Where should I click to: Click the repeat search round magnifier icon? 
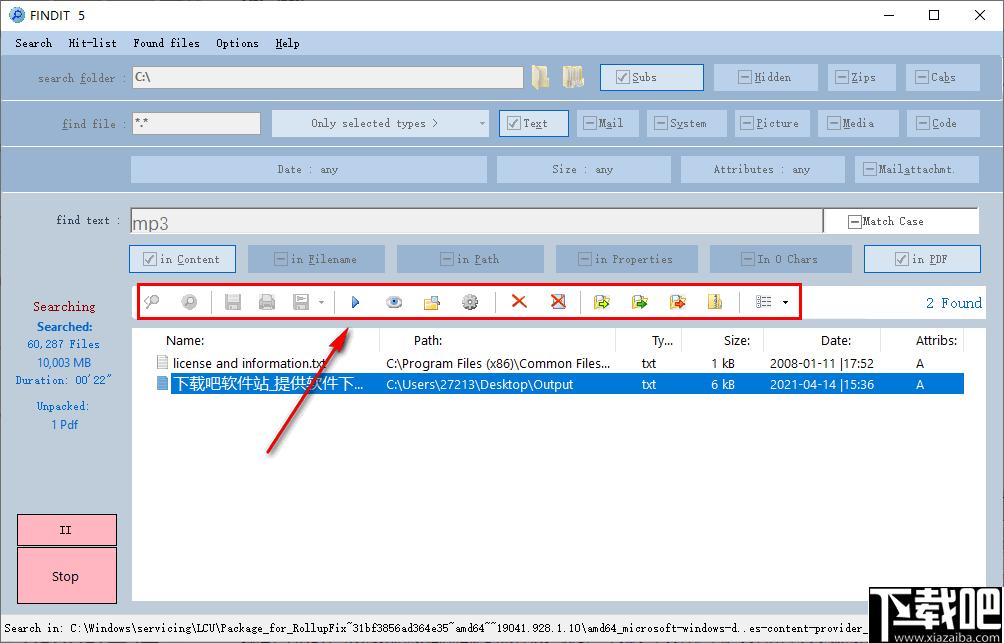click(x=189, y=302)
